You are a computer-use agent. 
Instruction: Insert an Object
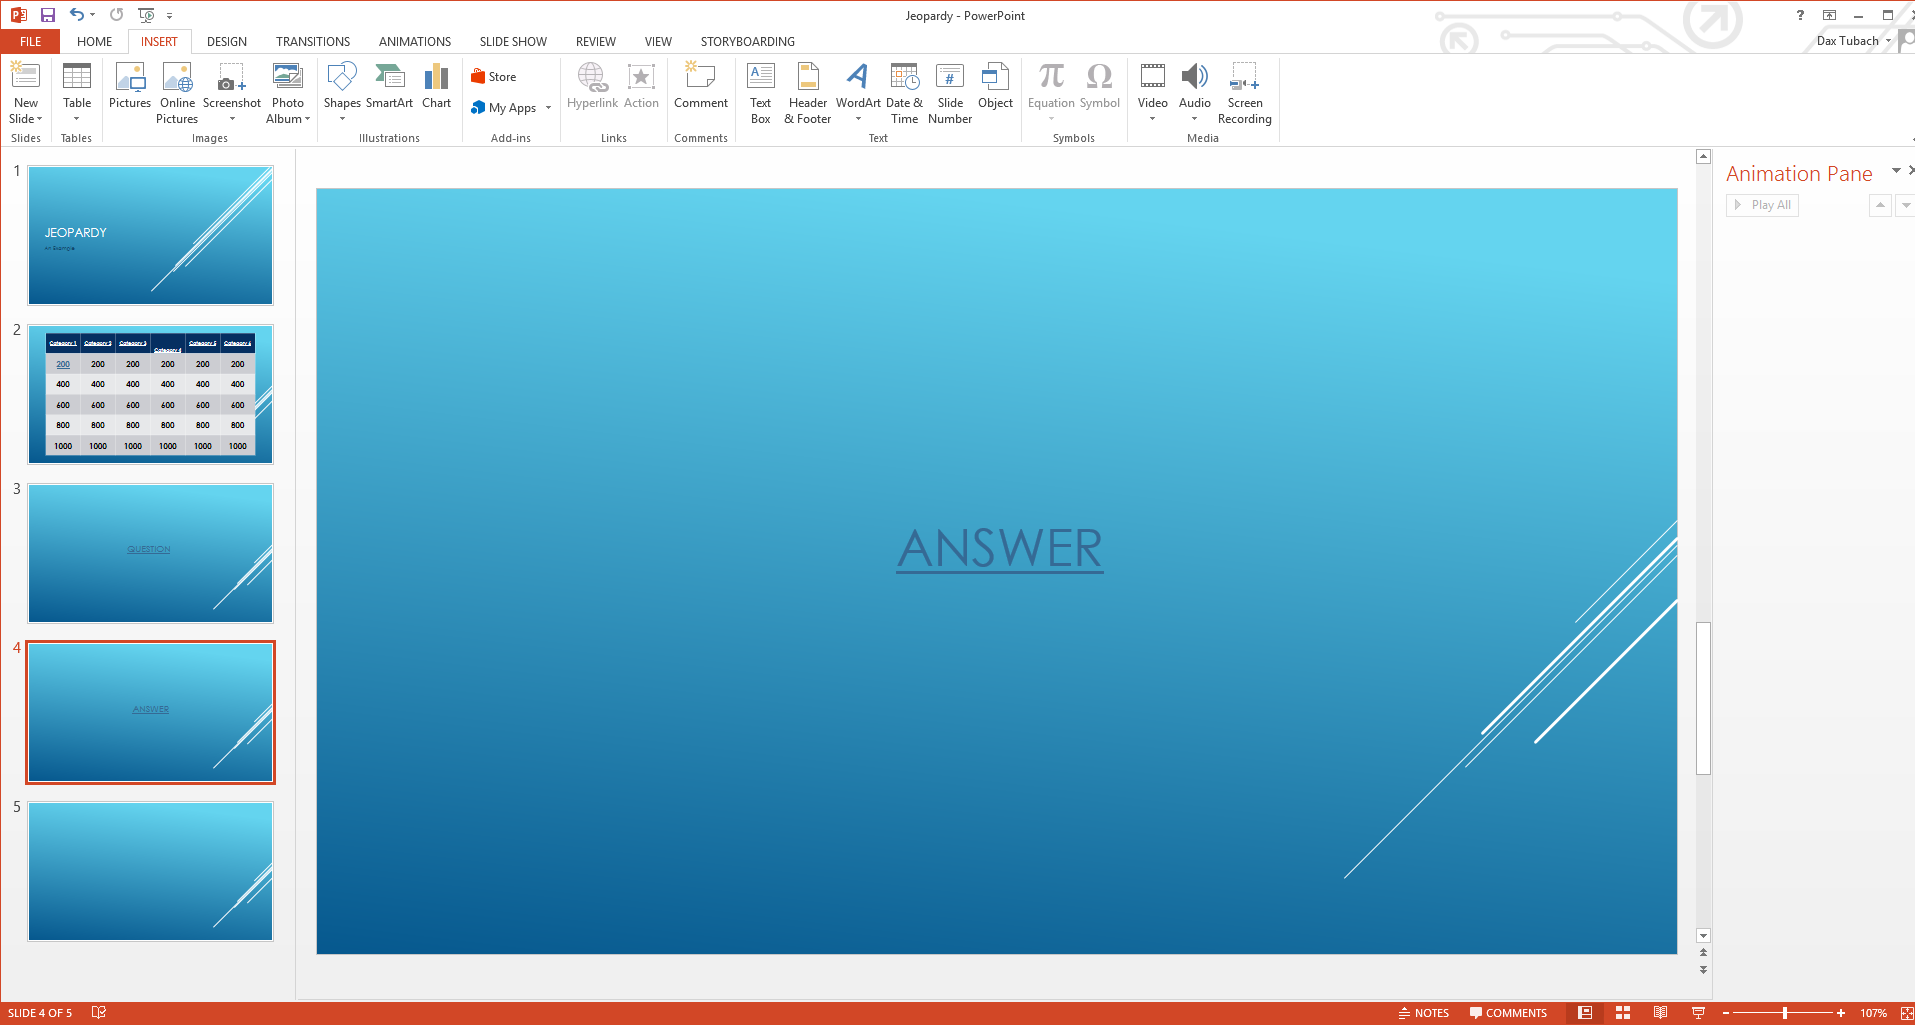995,85
